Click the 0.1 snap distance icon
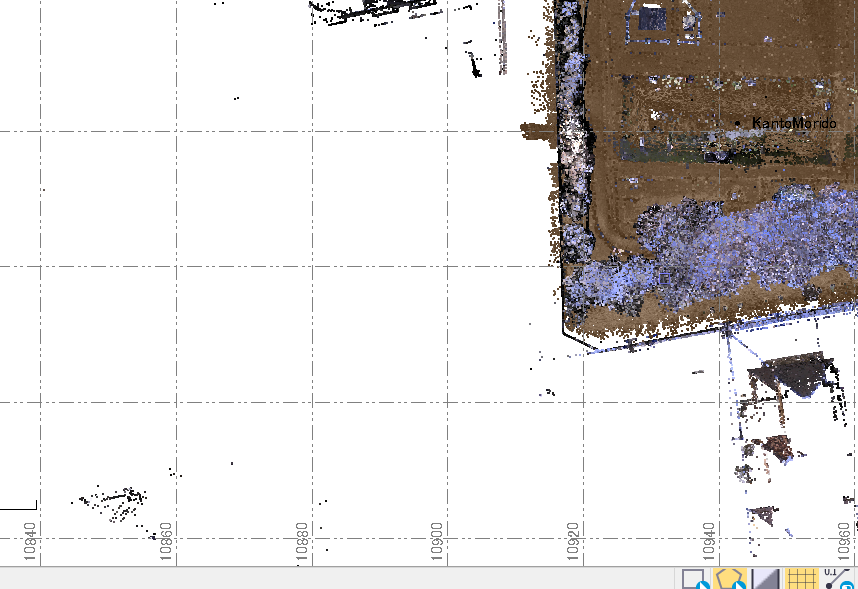858x589 pixels. pyautogui.click(x=838, y=579)
